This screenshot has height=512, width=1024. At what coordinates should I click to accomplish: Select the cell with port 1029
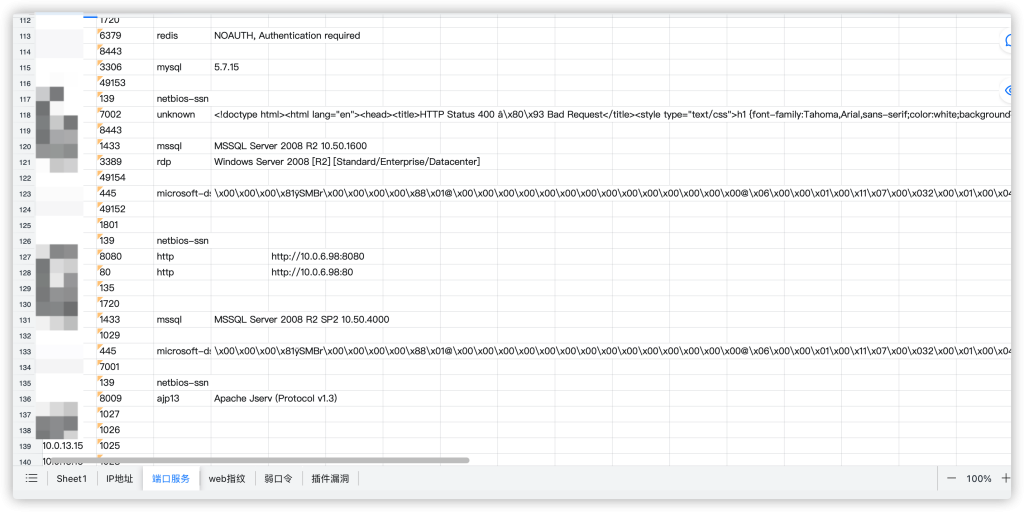(125, 335)
